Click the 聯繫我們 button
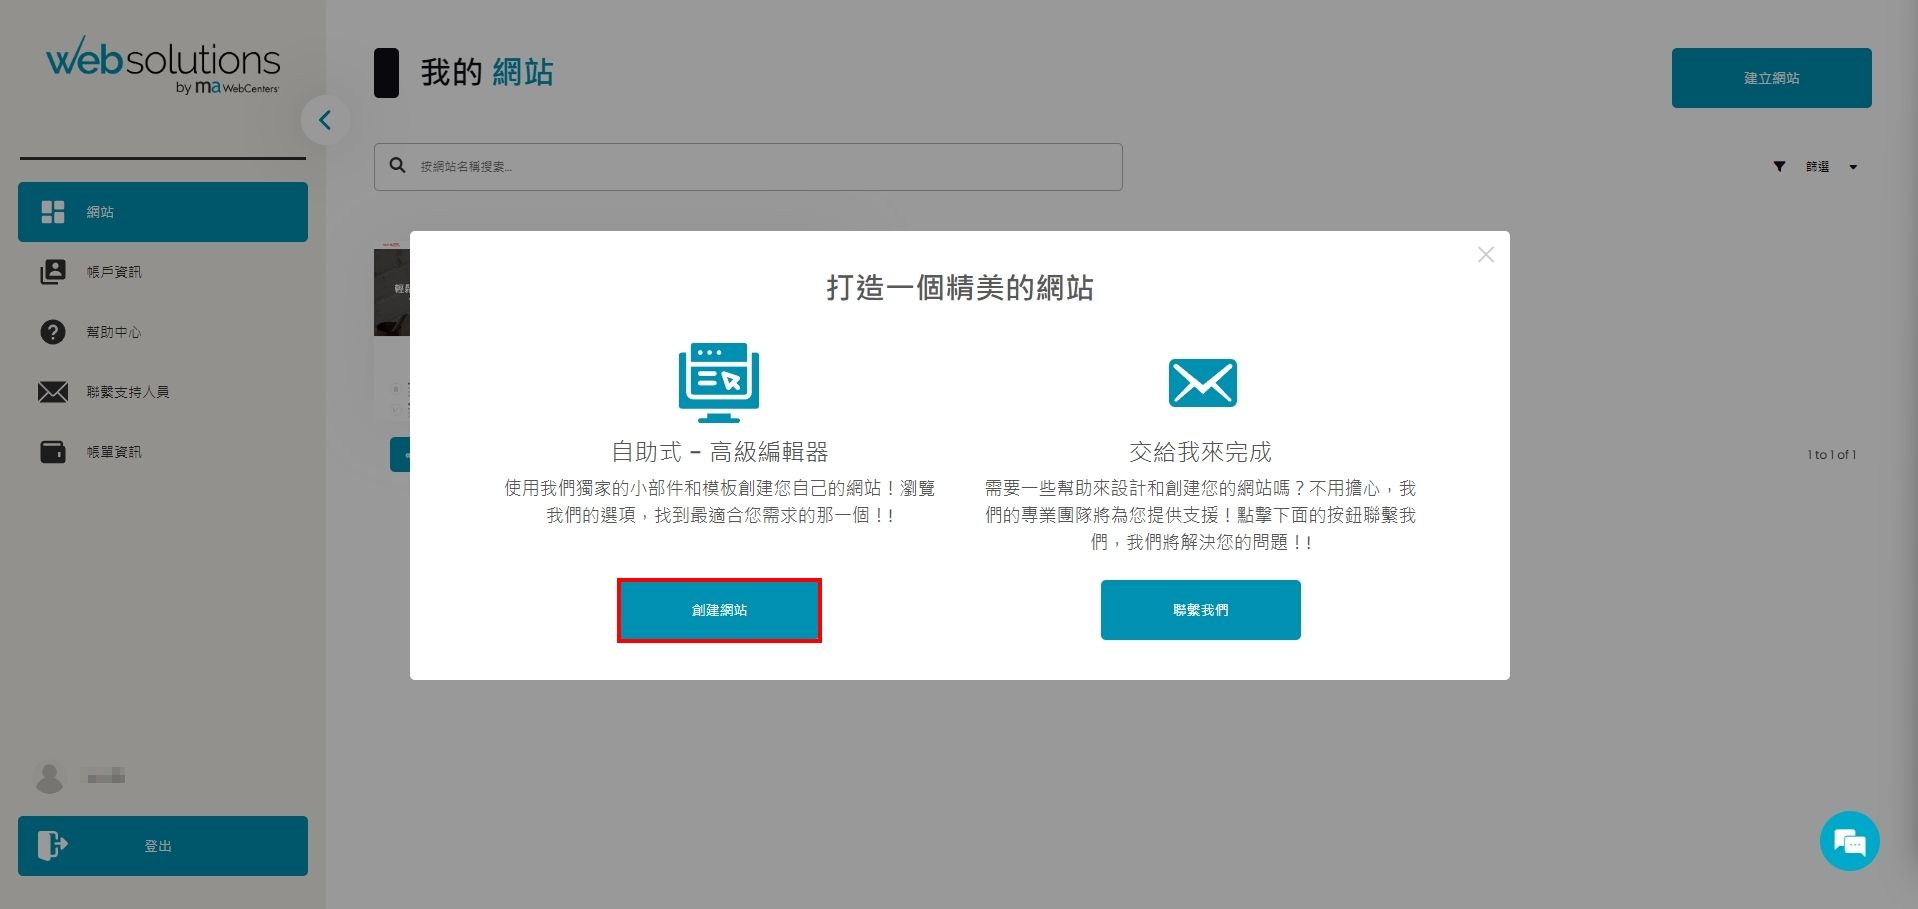The height and width of the screenshot is (909, 1918). click(x=1200, y=609)
